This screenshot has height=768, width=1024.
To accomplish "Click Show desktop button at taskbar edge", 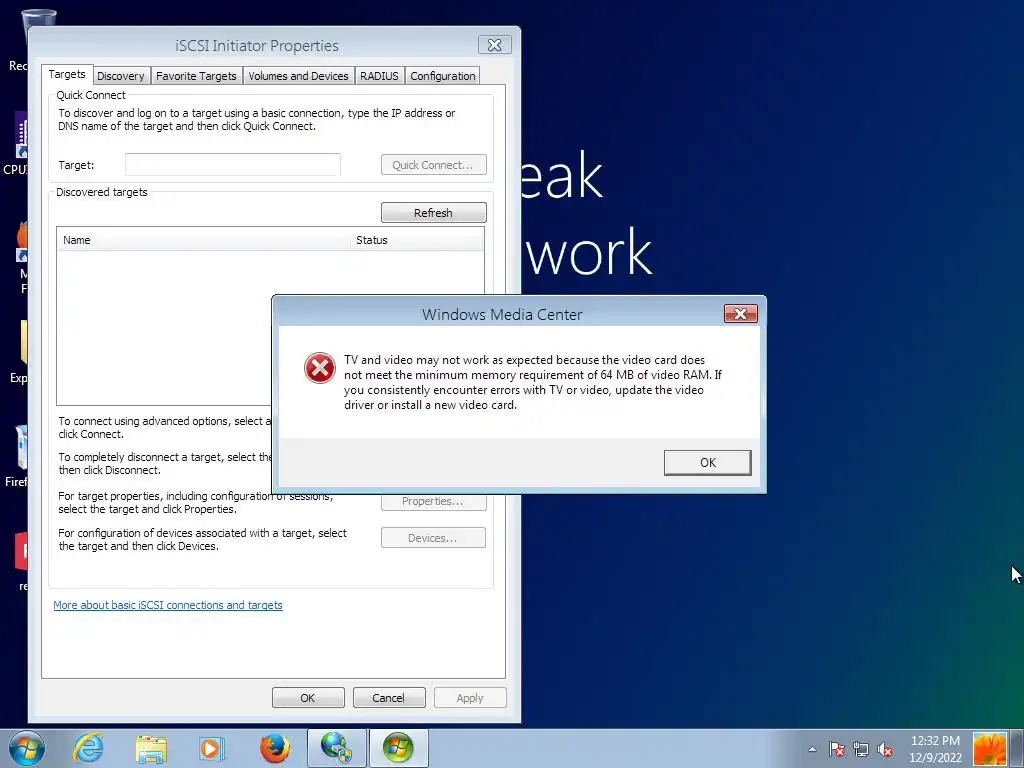I will [x=1017, y=748].
